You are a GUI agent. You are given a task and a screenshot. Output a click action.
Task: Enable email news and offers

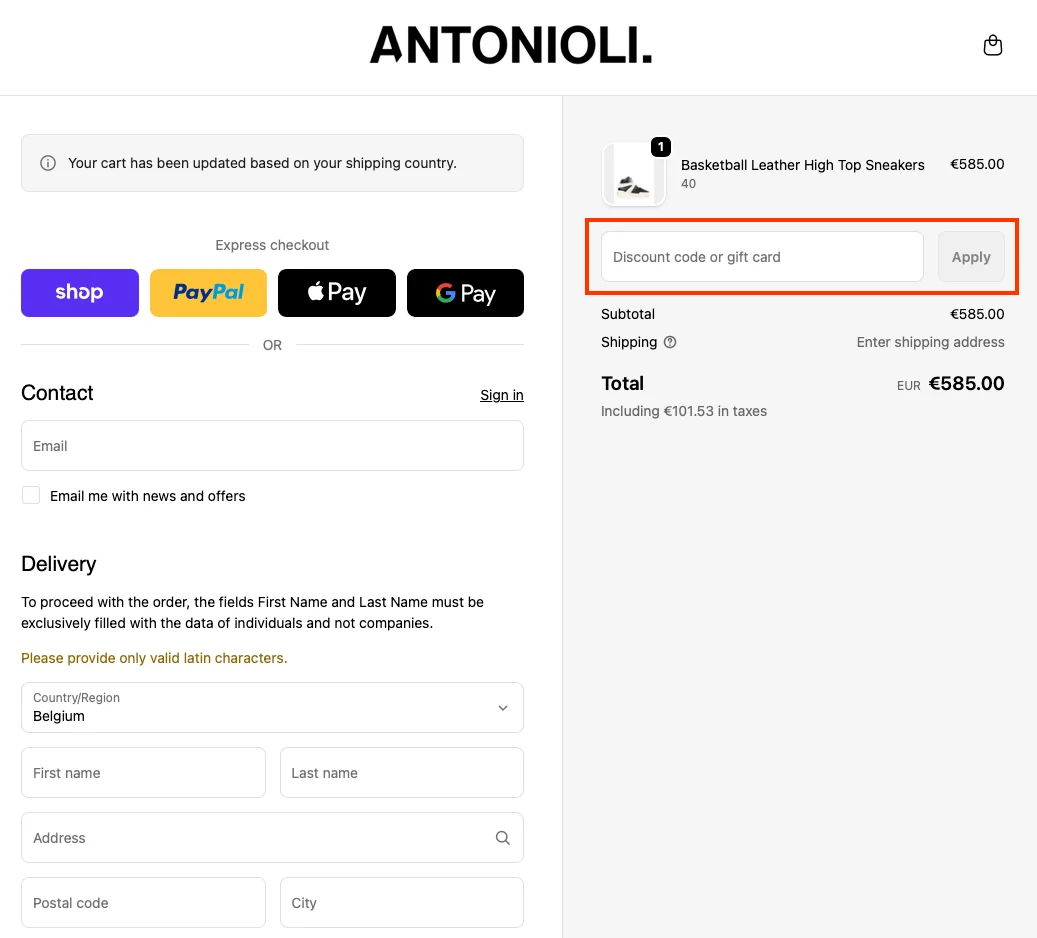30,495
